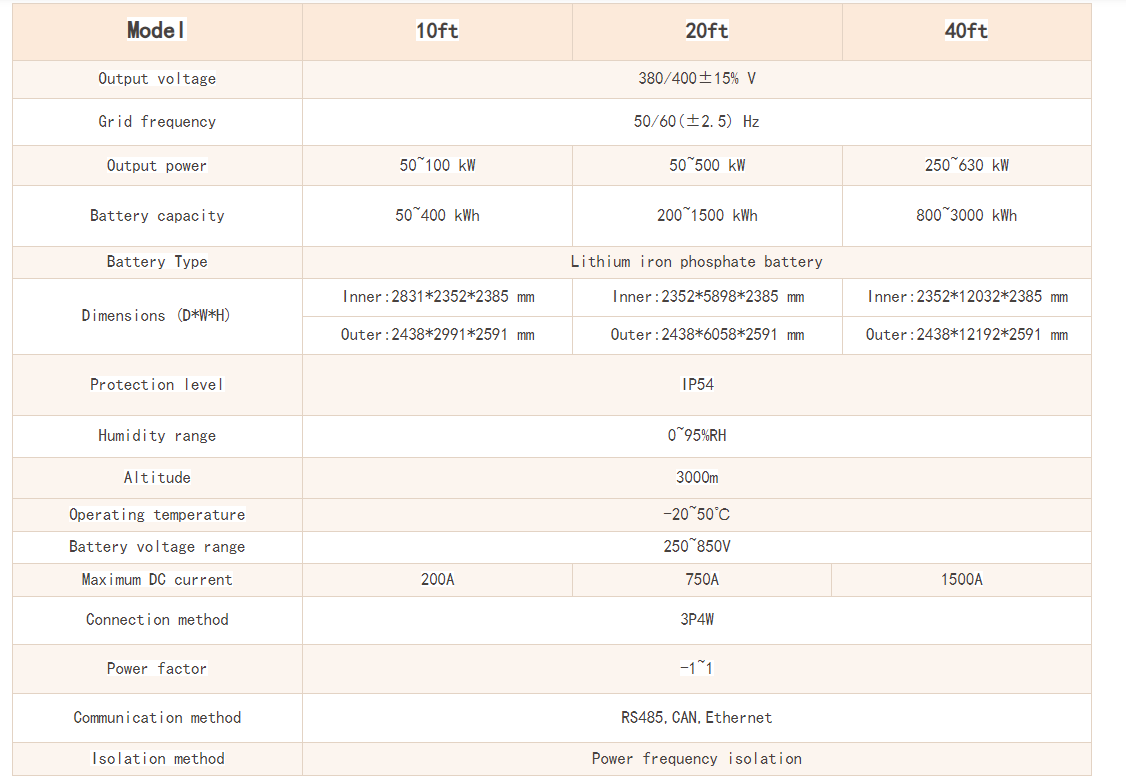Click the IP54 protection level value
Screen dimensions: 1126x781
(697, 385)
